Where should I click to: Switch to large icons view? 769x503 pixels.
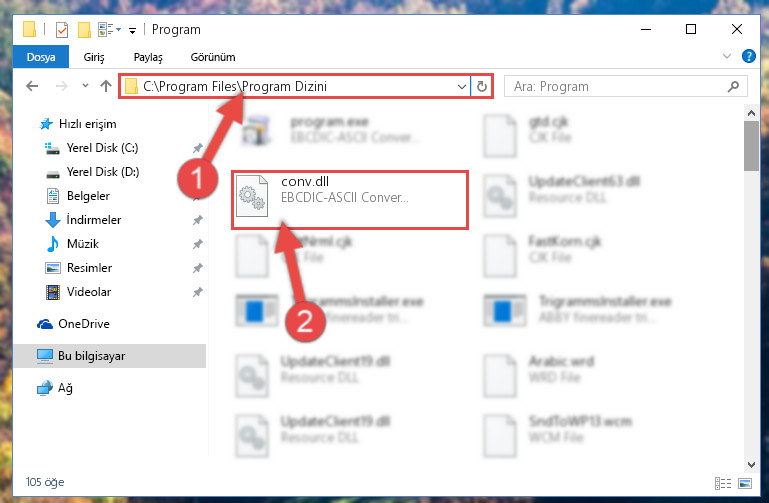tap(745, 483)
